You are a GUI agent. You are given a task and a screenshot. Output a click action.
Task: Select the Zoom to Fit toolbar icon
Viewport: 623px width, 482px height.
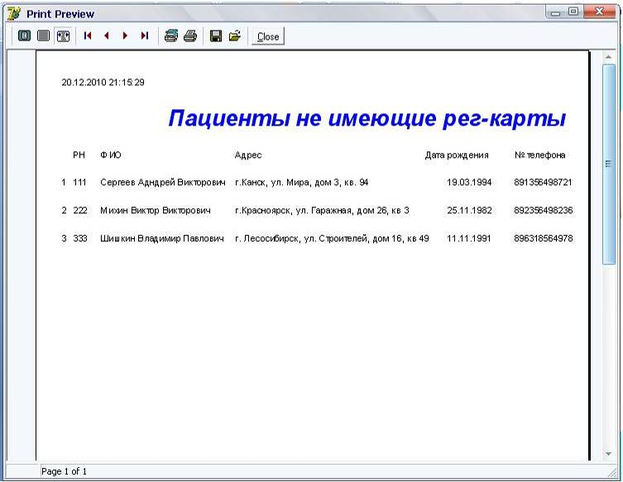coord(24,36)
